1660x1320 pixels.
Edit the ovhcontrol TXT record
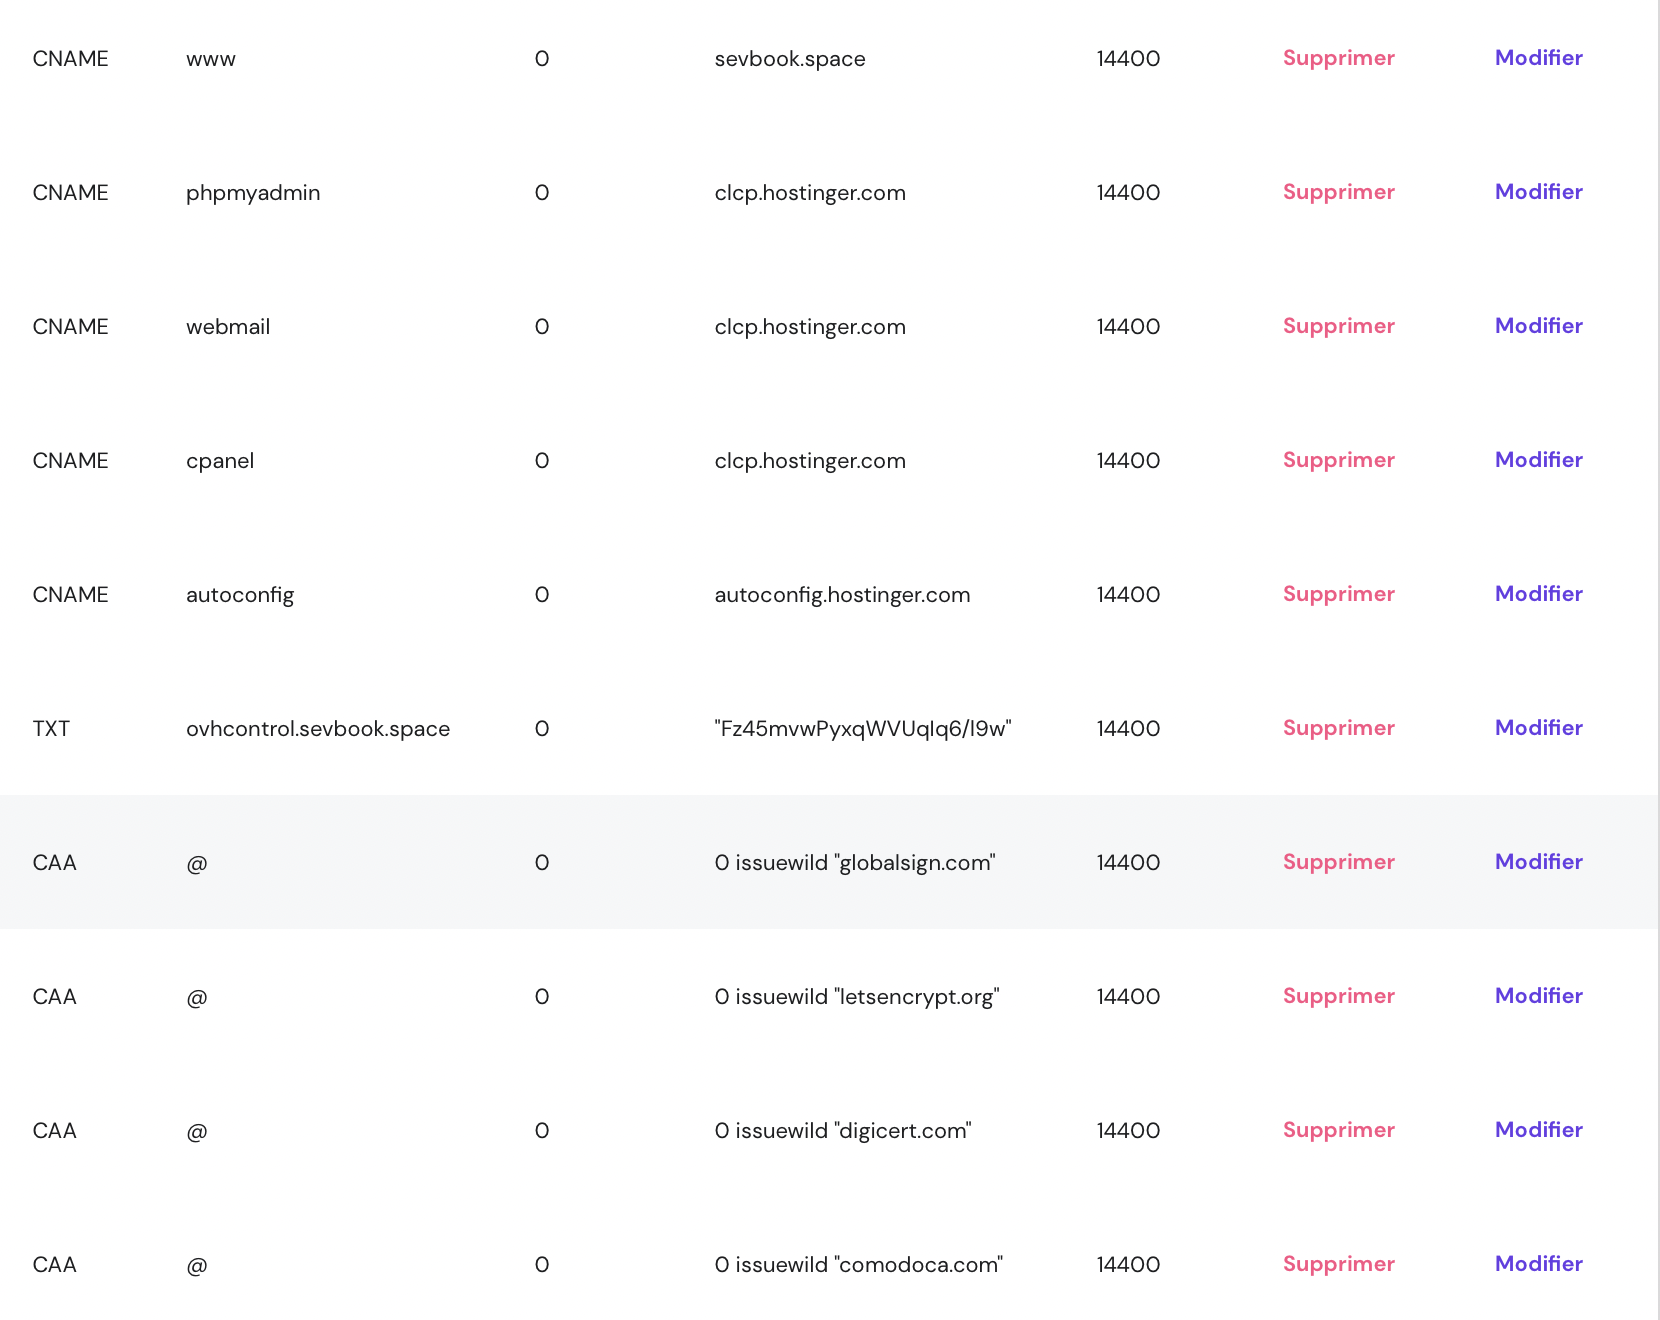coord(1538,728)
